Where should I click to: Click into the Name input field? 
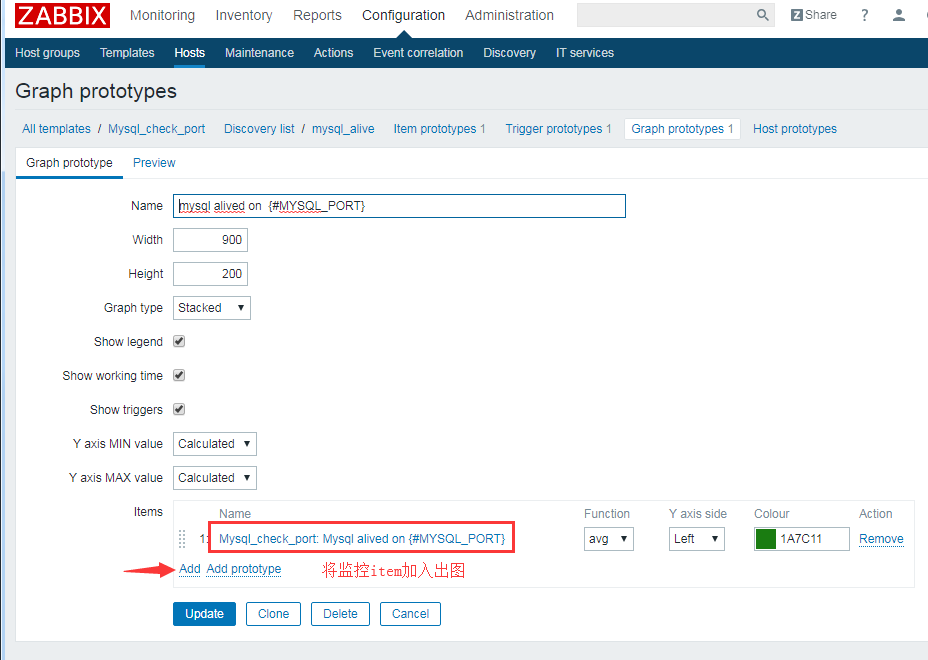pos(399,206)
